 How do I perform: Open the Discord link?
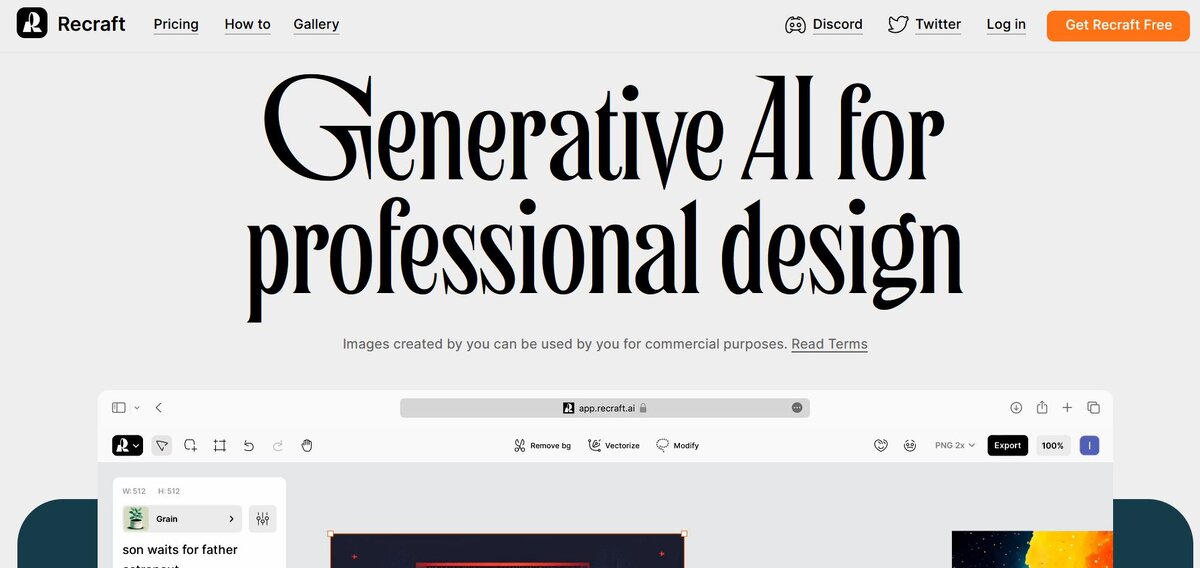pos(837,24)
